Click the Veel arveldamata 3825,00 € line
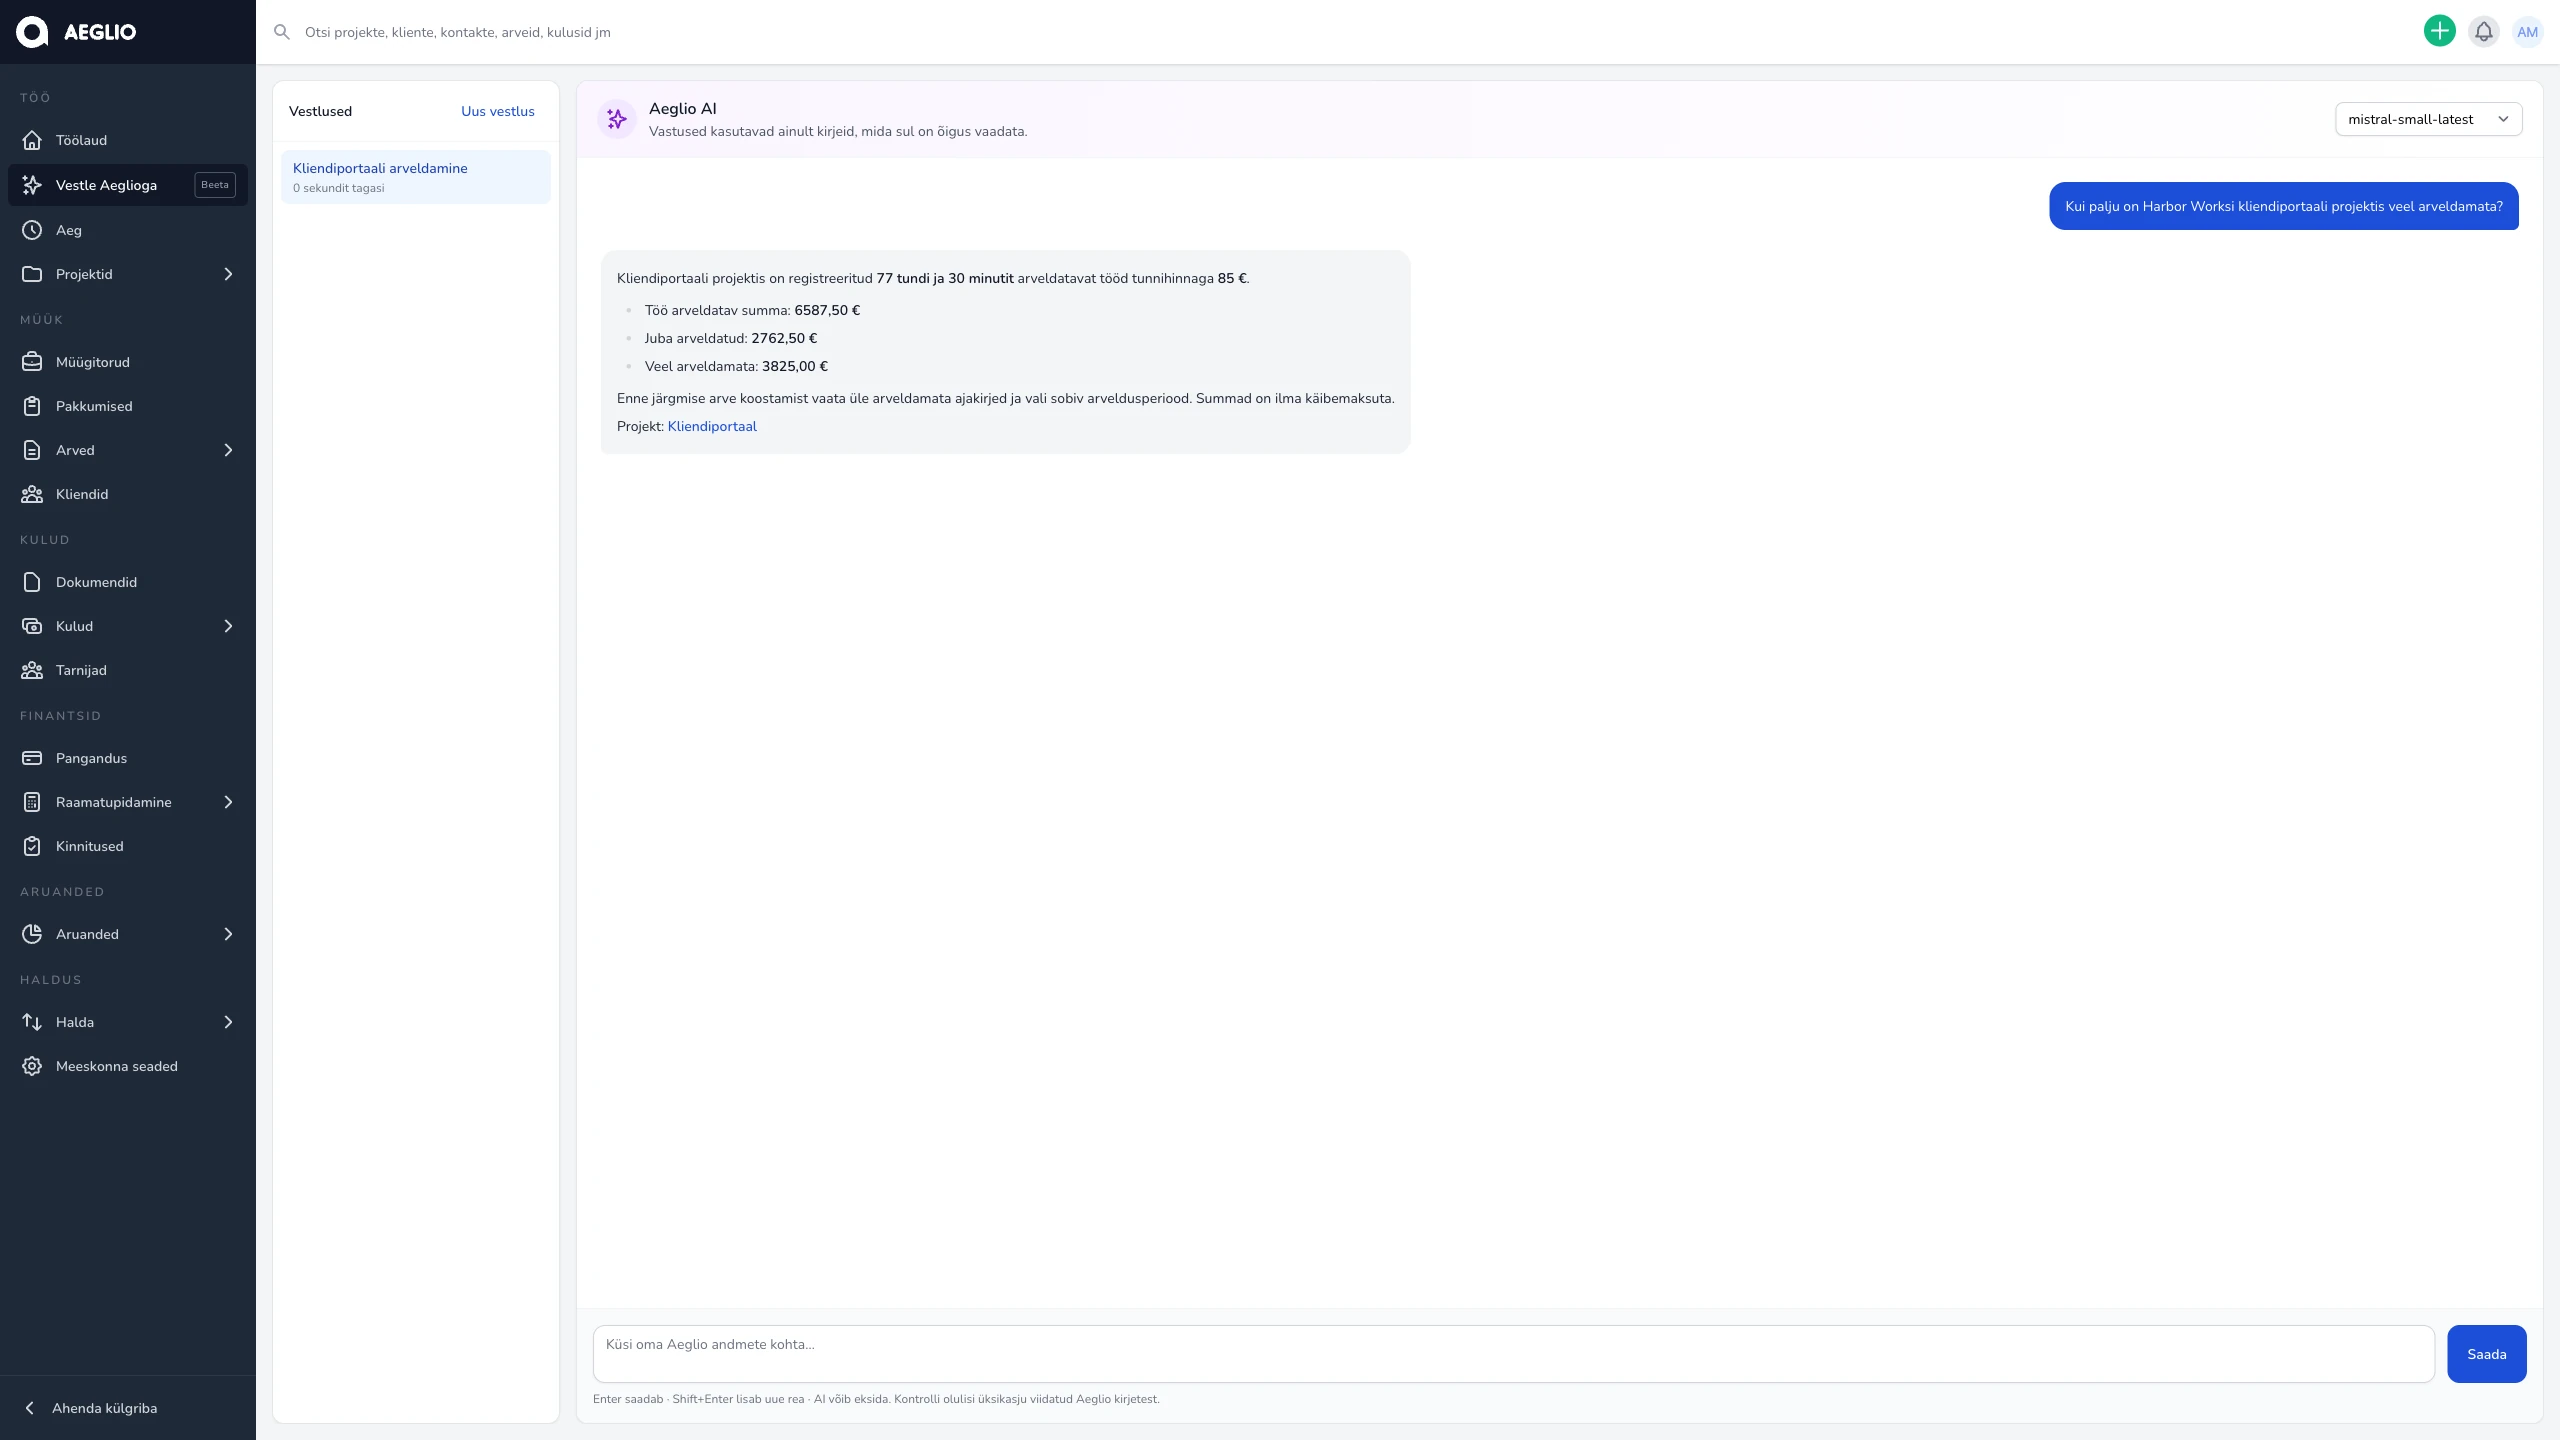Screen dimensions: 2560x1440 click(x=736, y=366)
